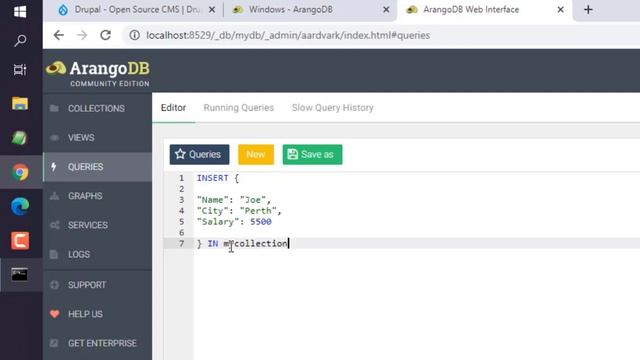640x360 pixels.
Task: Click the yellow New query button
Action: [256, 154]
